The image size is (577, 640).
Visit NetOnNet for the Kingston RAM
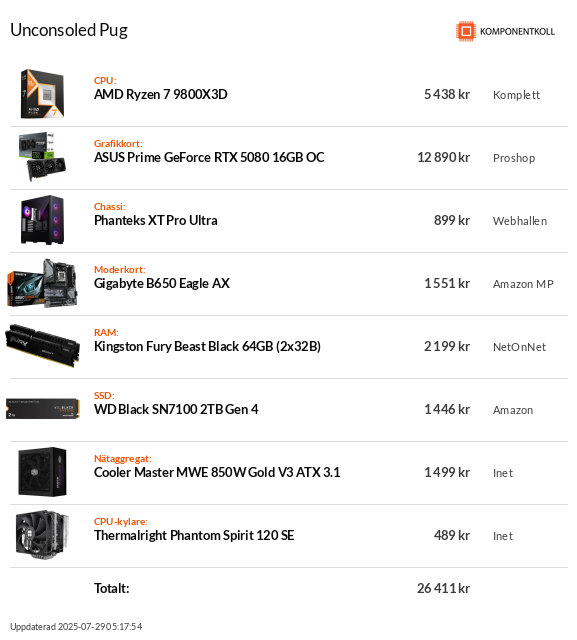click(x=519, y=347)
